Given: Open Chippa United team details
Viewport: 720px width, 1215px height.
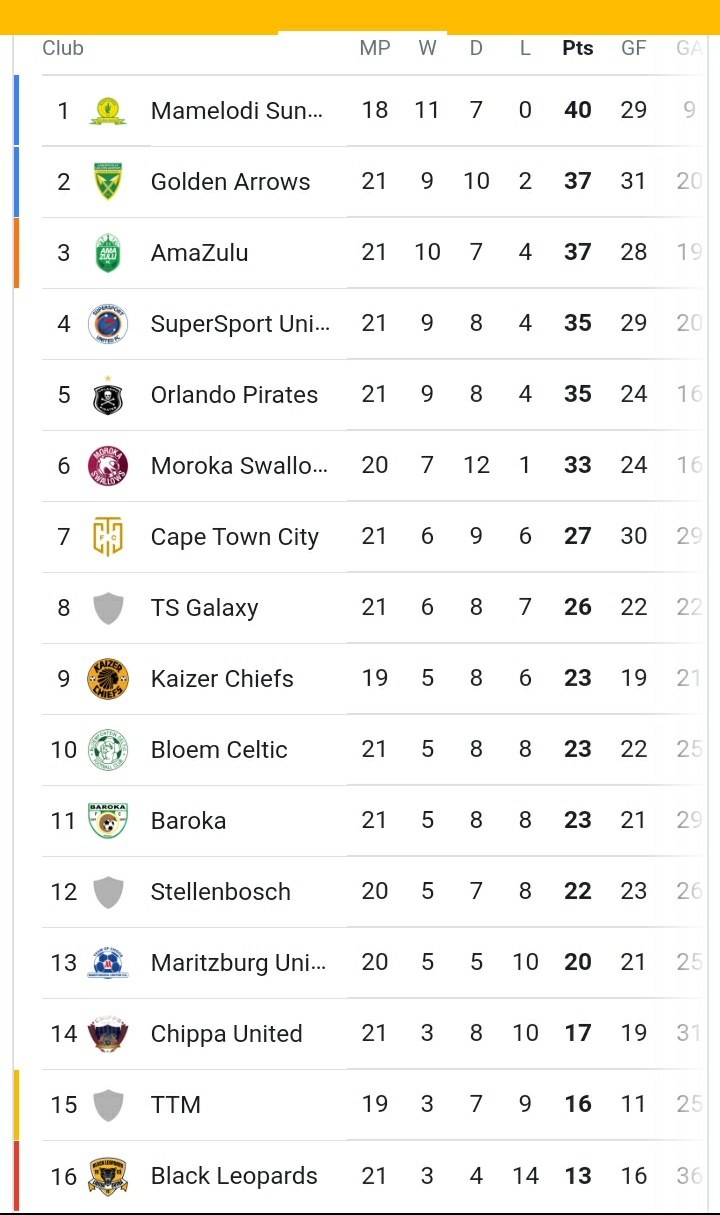Looking at the screenshot, I should [226, 1034].
